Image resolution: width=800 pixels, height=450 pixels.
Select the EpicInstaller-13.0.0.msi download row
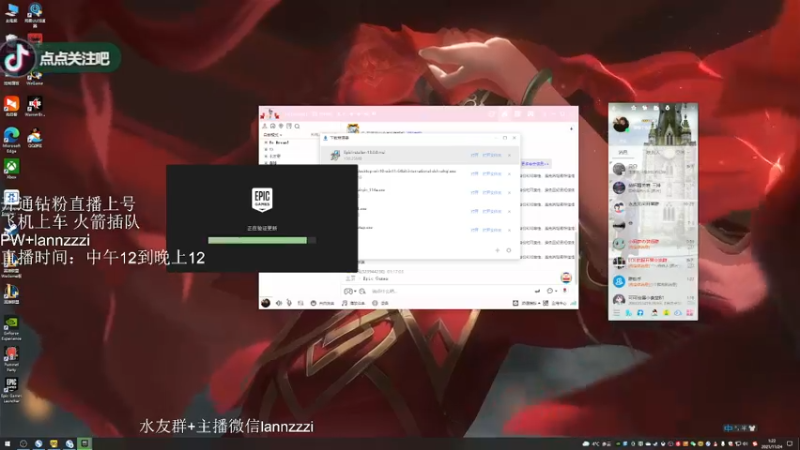tap(419, 155)
